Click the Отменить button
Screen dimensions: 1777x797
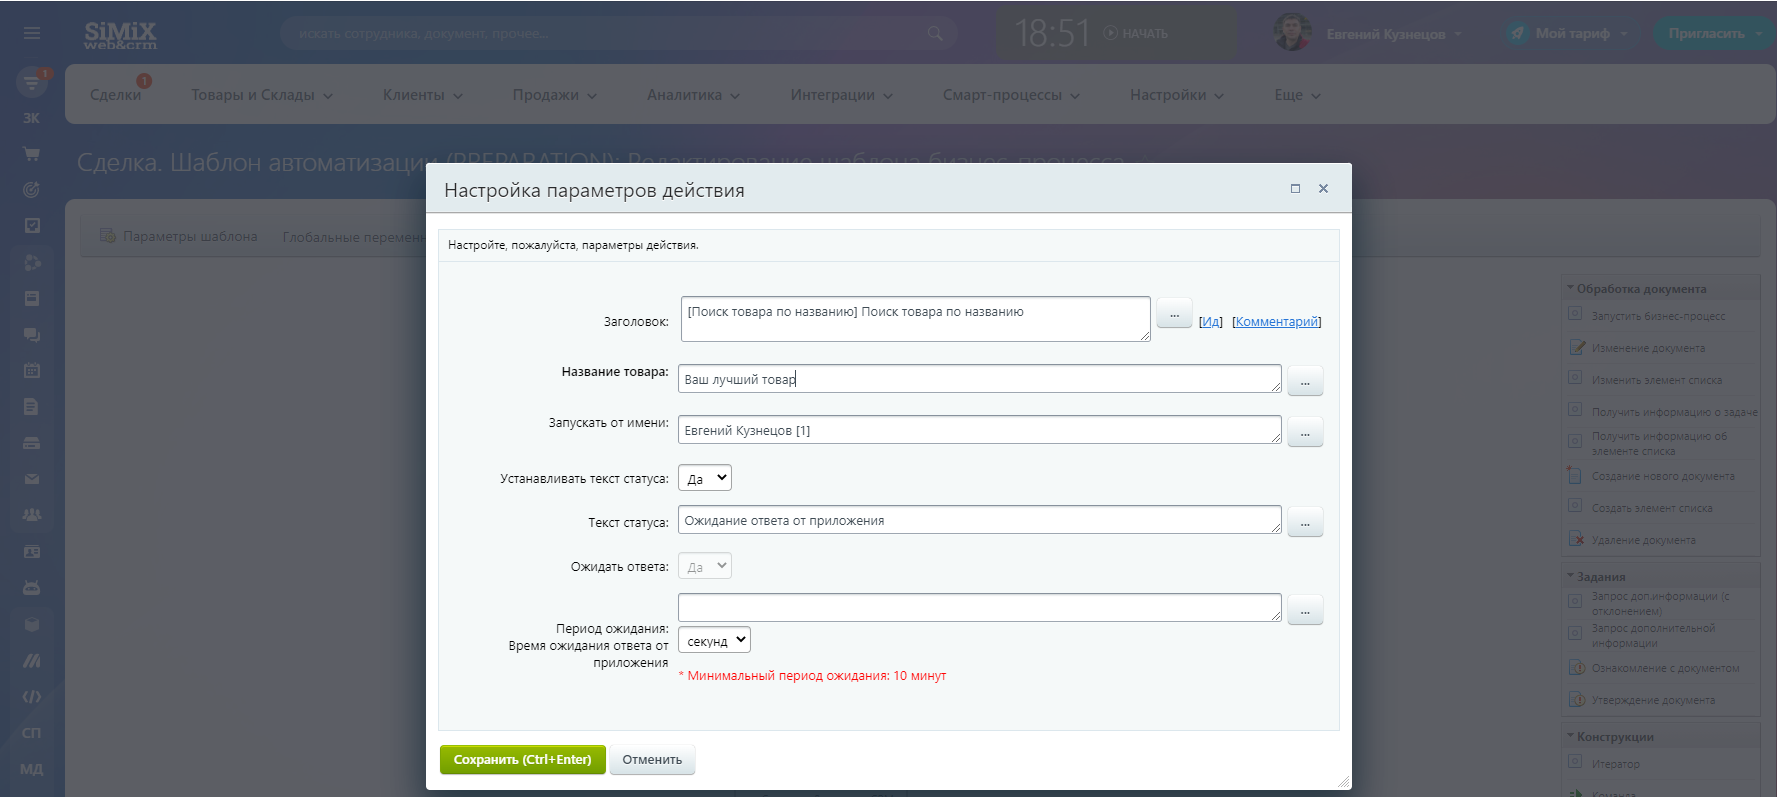652,760
